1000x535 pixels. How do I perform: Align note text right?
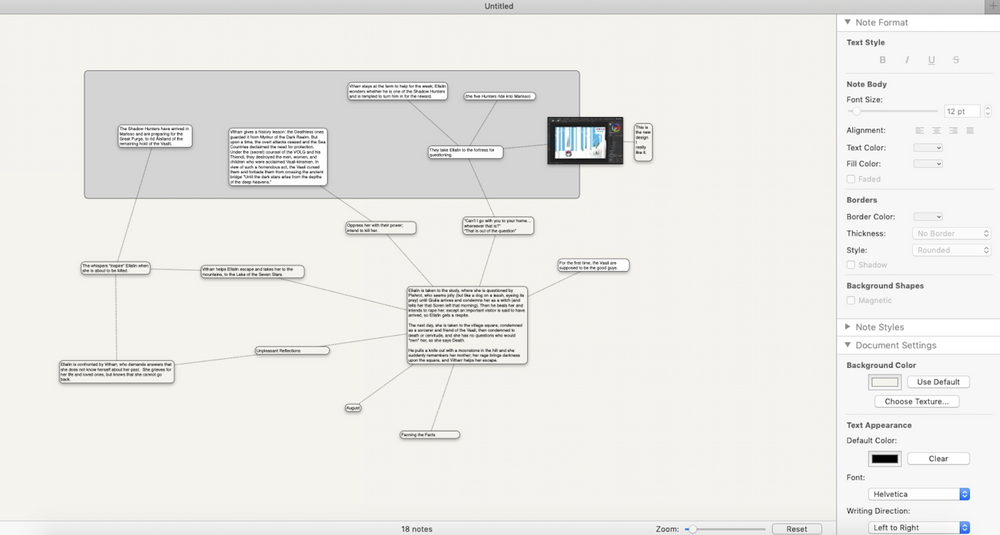[x=953, y=130]
